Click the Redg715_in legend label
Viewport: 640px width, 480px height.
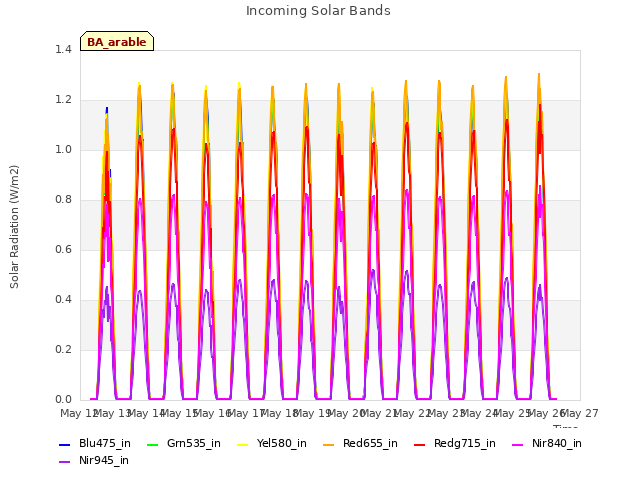point(465,443)
